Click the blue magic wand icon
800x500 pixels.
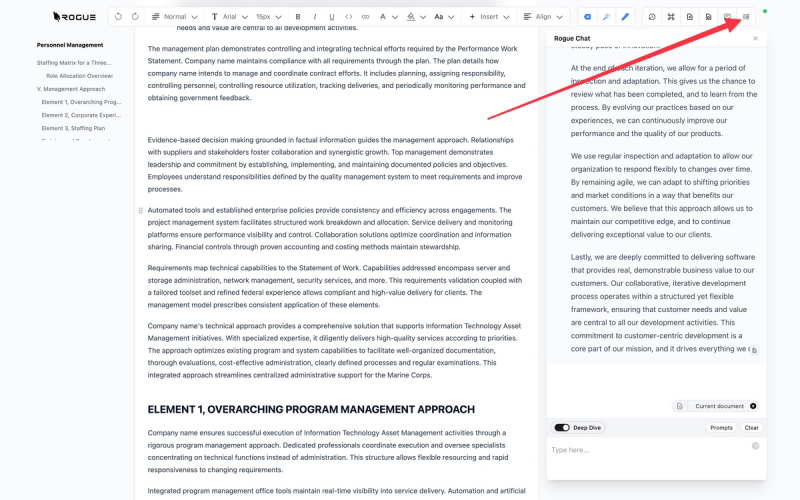click(606, 17)
